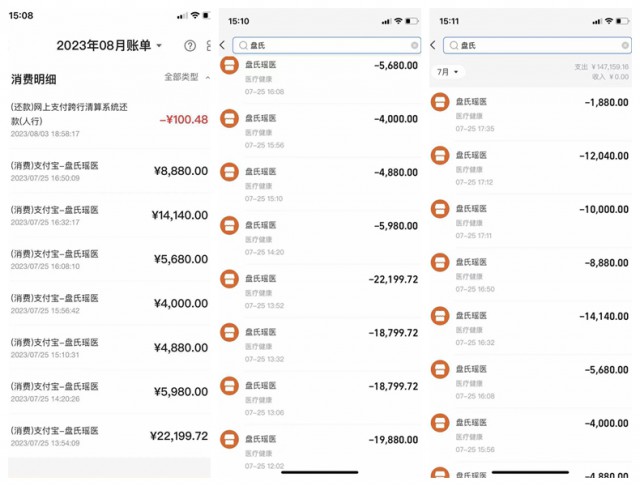Tap merchant icon of the -19,880.00 transaction
The image size is (640, 486).
point(229,439)
